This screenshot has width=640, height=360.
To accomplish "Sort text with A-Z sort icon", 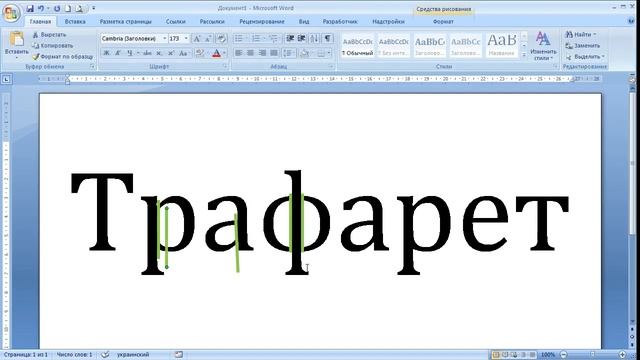I will pyautogui.click(x=314, y=39).
